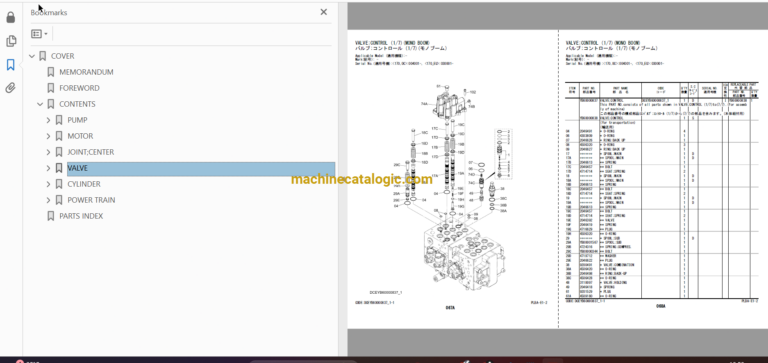768x363 pixels.
Task: Click the parts list table on right page
Action: point(662,190)
